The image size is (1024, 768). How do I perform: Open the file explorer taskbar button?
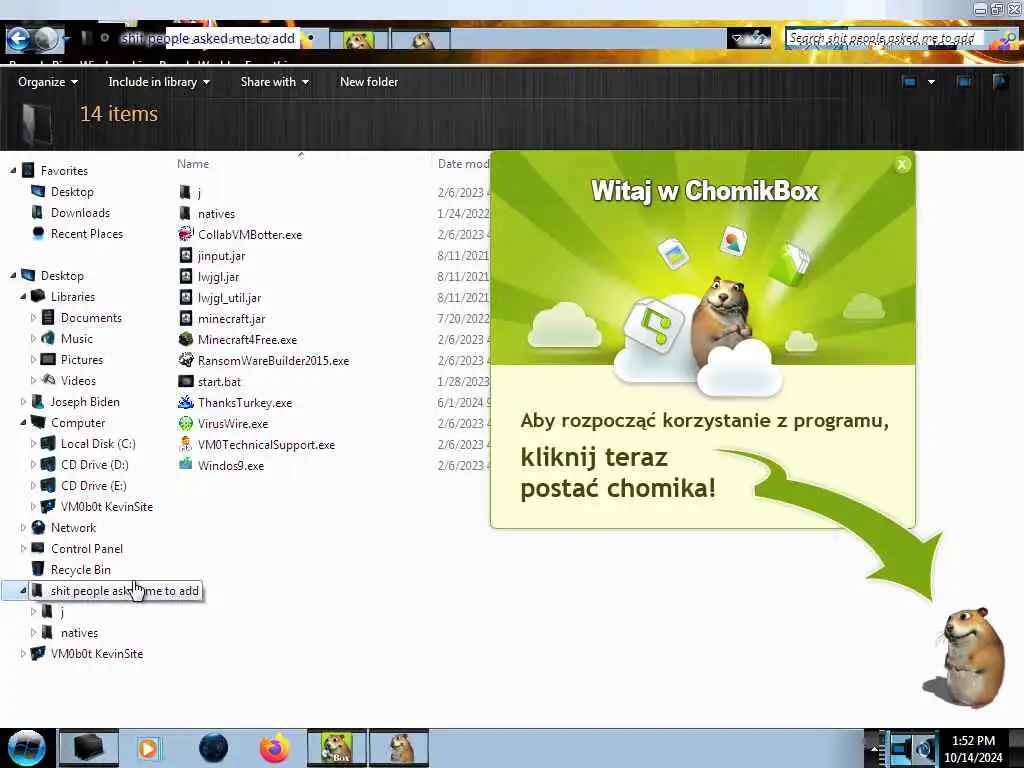(89, 748)
